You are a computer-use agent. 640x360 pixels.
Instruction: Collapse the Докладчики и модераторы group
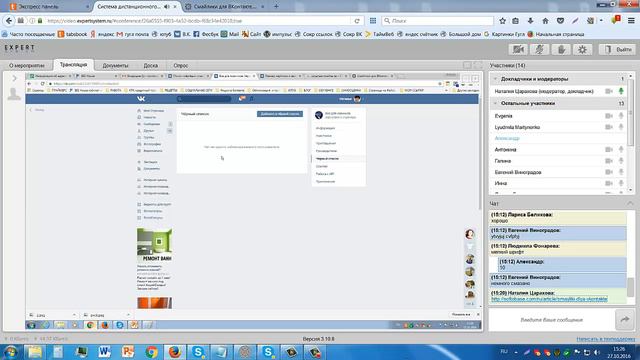click(x=496, y=79)
